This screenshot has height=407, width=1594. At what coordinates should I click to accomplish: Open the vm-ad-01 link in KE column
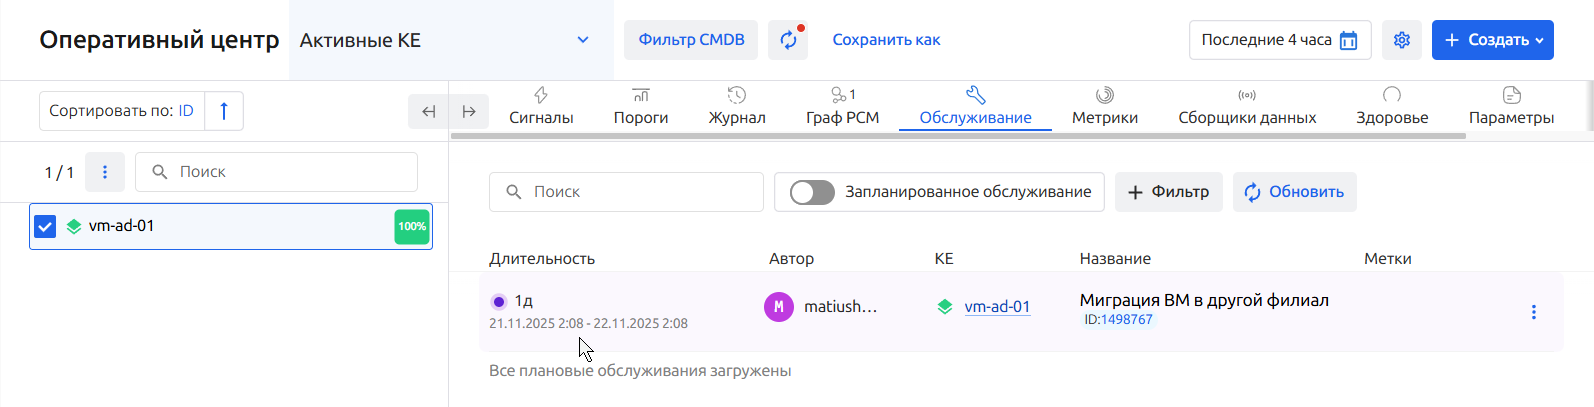click(x=997, y=307)
